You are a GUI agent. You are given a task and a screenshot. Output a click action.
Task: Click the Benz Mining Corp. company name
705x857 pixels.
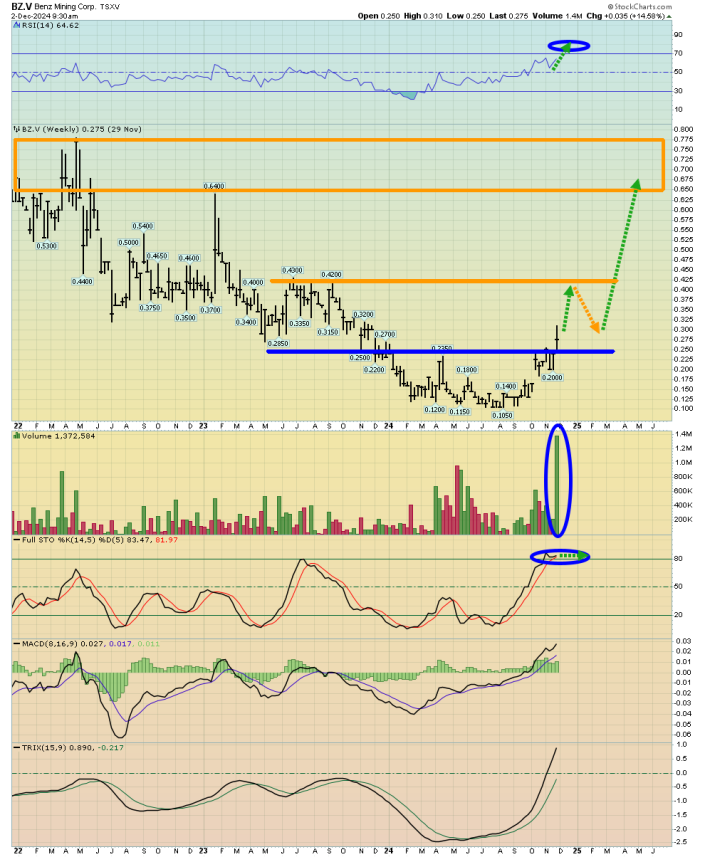point(66,7)
